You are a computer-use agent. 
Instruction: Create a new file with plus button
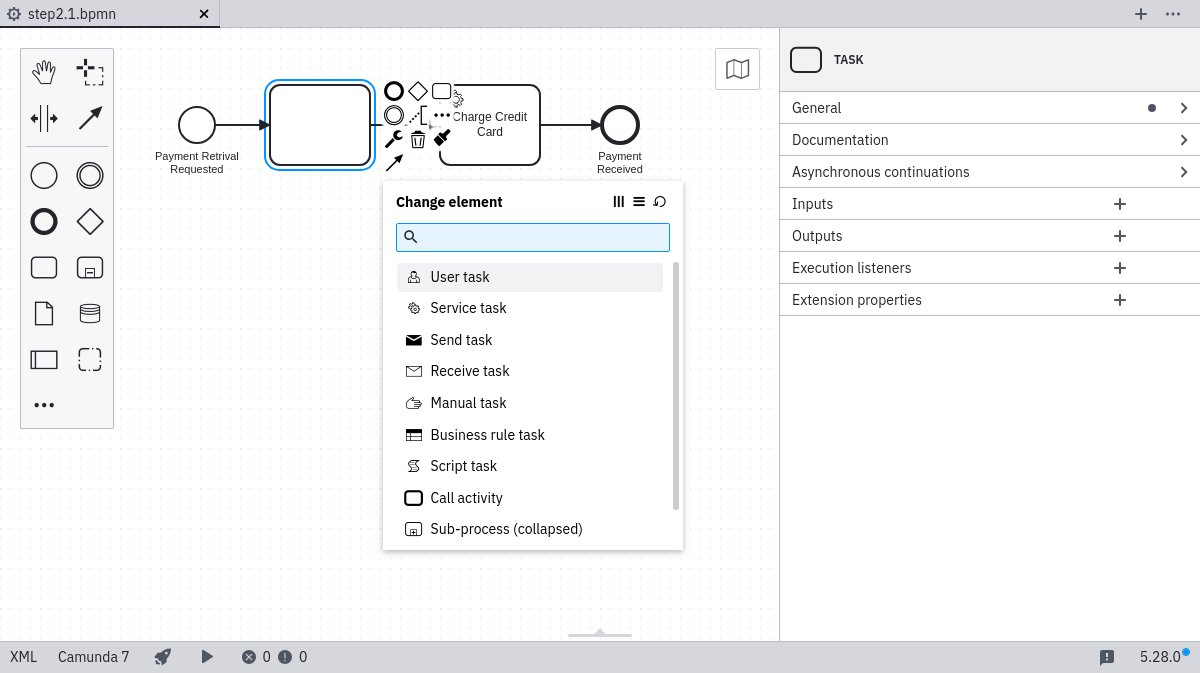pyautogui.click(x=1141, y=14)
